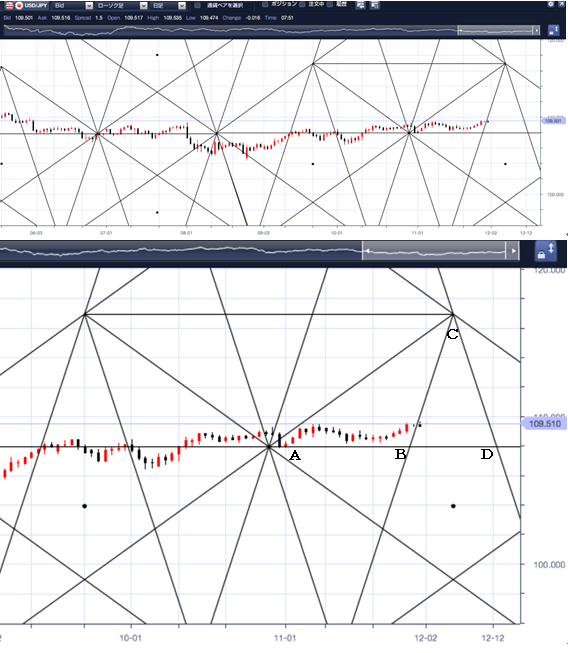This screenshot has height=653, width=568.
Task: Click the left handle of lower navigator range
Action: click(x=366, y=251)
